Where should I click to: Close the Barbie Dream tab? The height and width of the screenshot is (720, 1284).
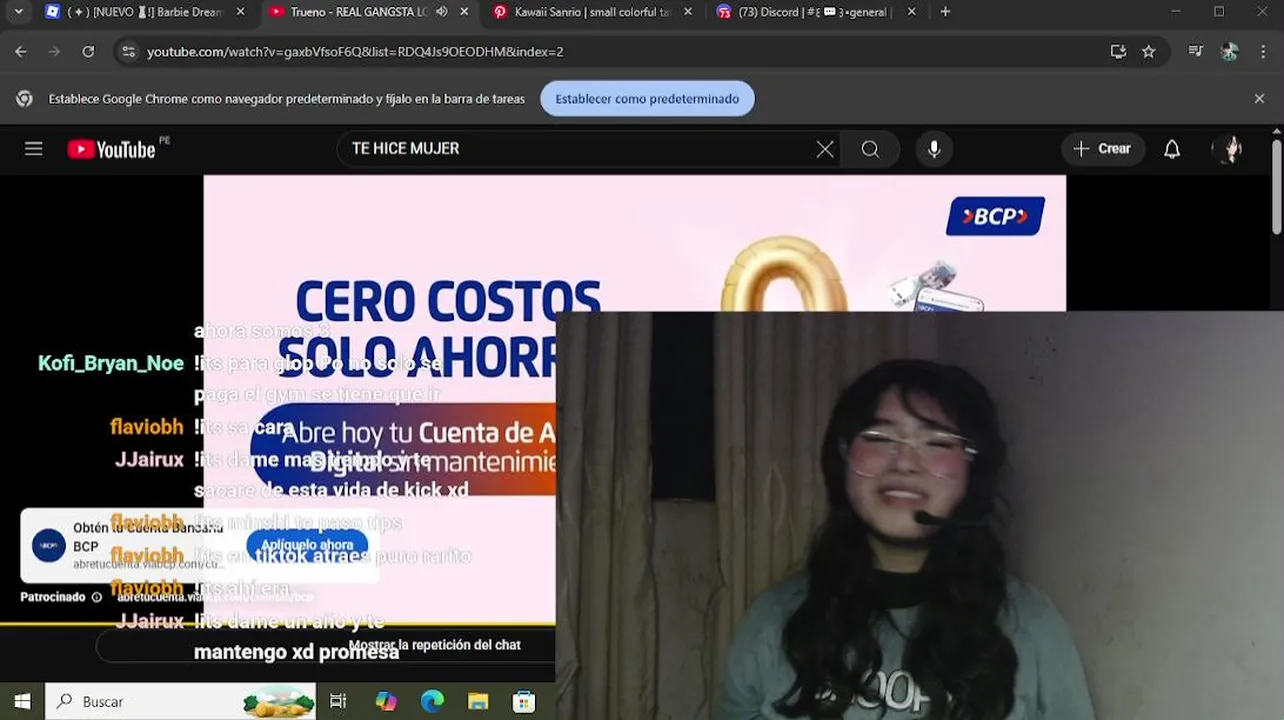coord(240,12)
